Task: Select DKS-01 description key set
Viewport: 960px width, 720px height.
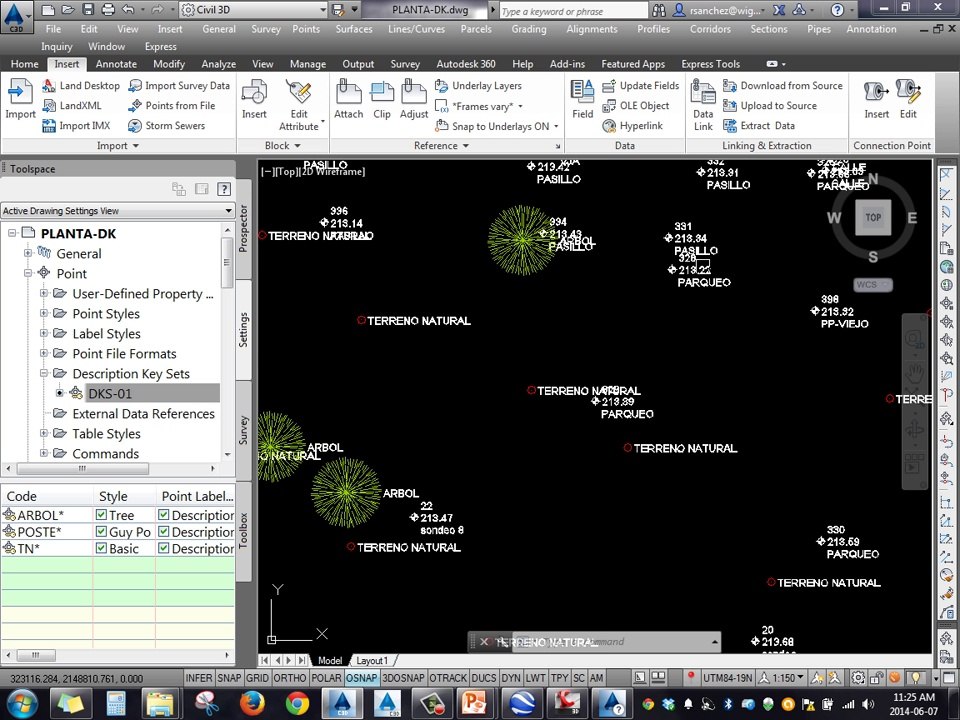Action: pyautogui.click(x=110, y=393)
